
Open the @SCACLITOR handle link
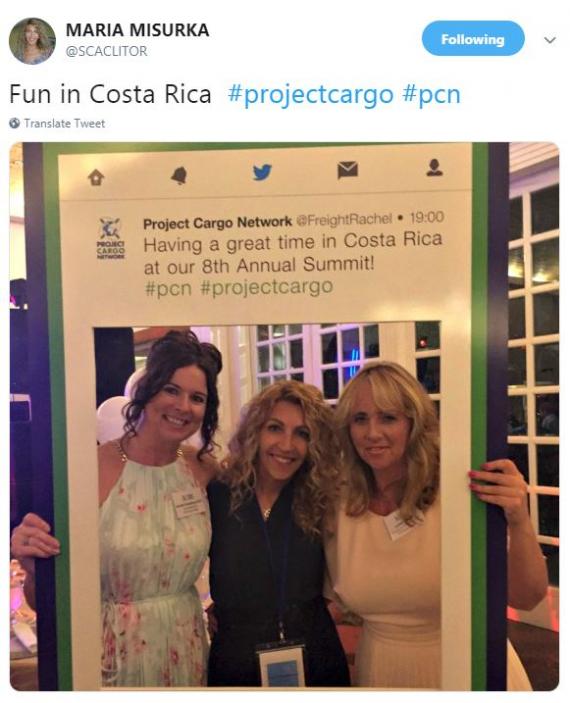tap(106, 51)
